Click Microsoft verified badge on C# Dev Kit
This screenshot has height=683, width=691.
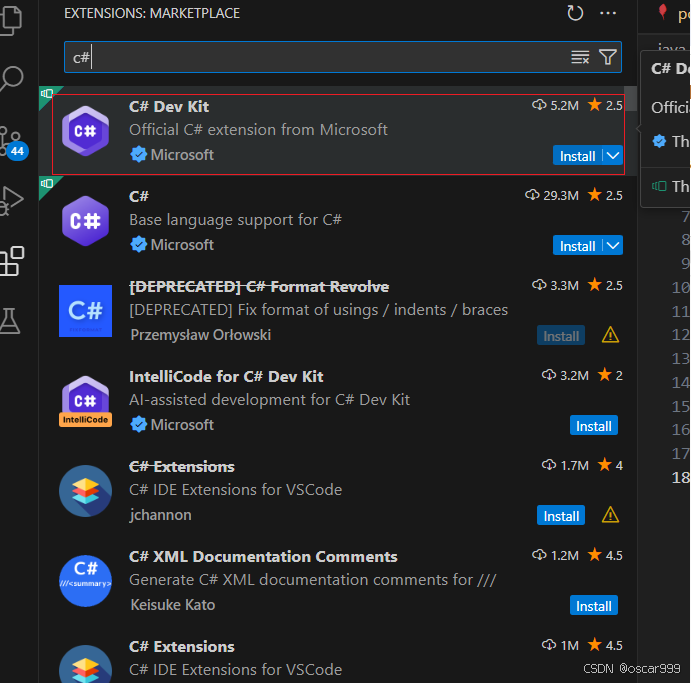tap(138, 154)
